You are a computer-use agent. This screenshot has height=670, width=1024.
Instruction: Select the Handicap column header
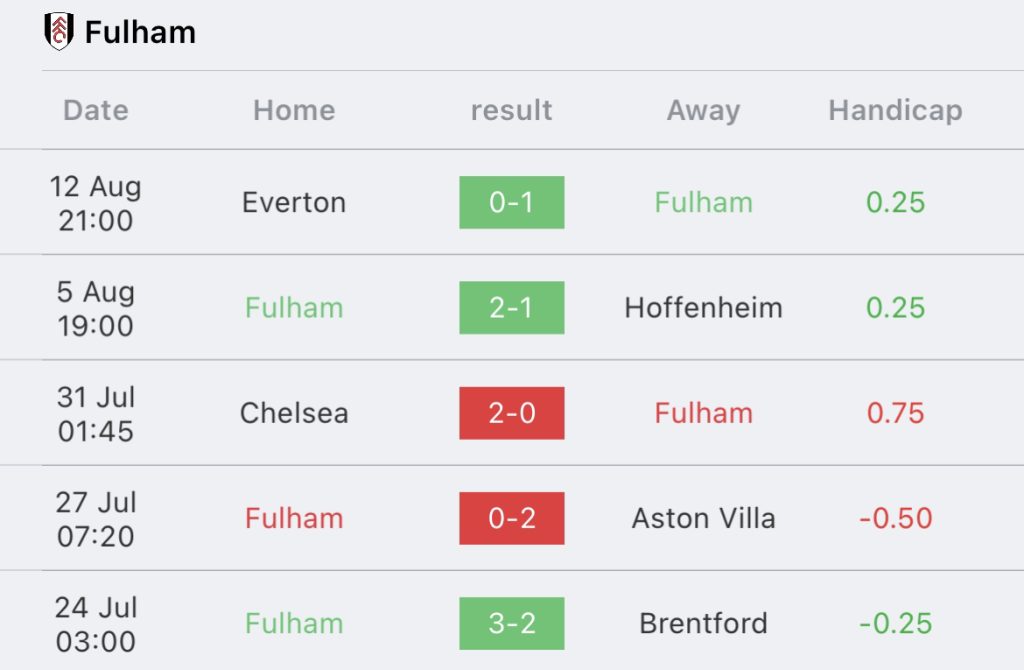tap(895, 110)
